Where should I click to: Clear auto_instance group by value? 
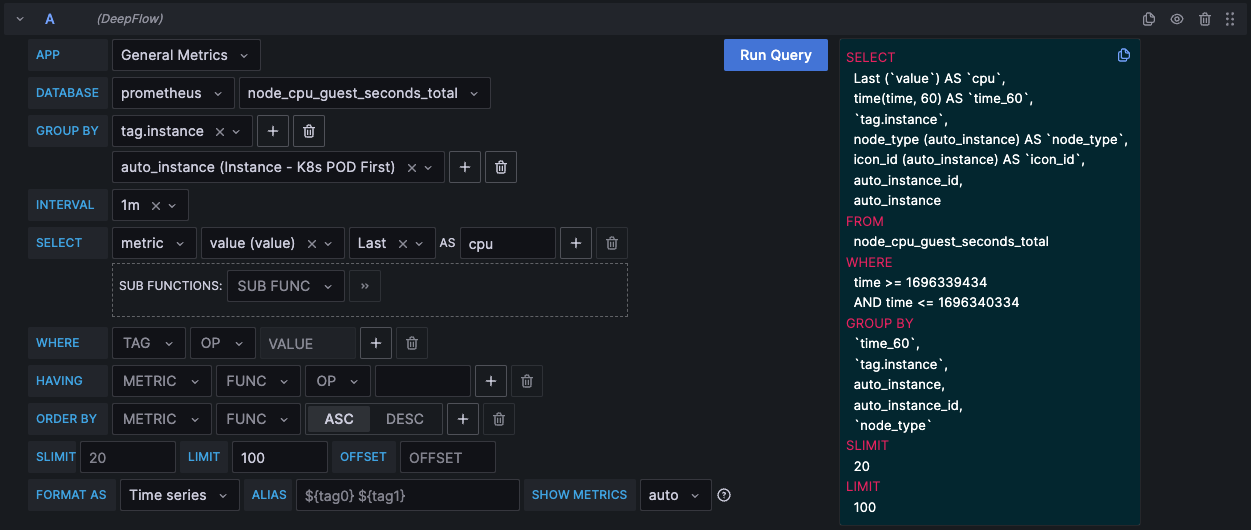pyautogui.click(x=411, y=167)
